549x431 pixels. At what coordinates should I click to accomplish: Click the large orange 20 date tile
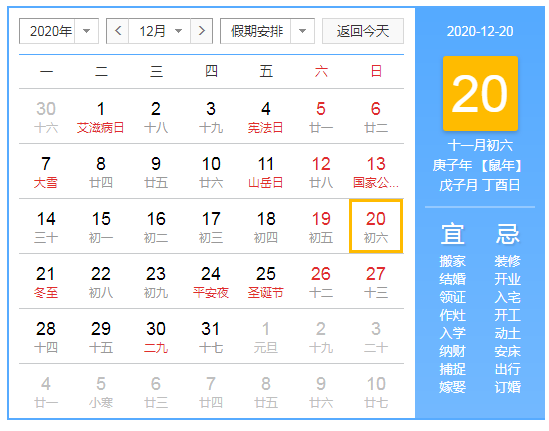[480, 93]
